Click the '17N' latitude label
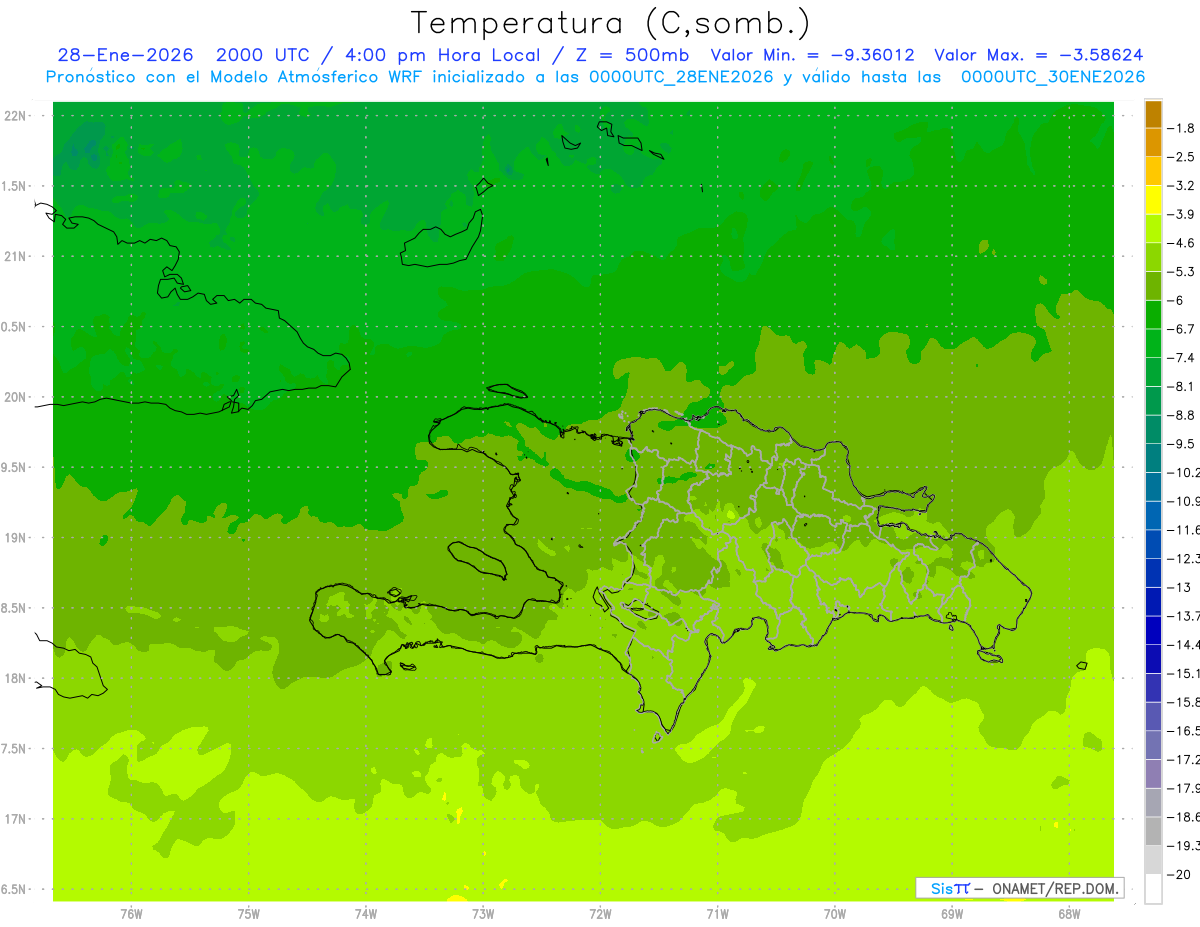This screenshot has height=927, width=1200. click(x=16, y=820)
